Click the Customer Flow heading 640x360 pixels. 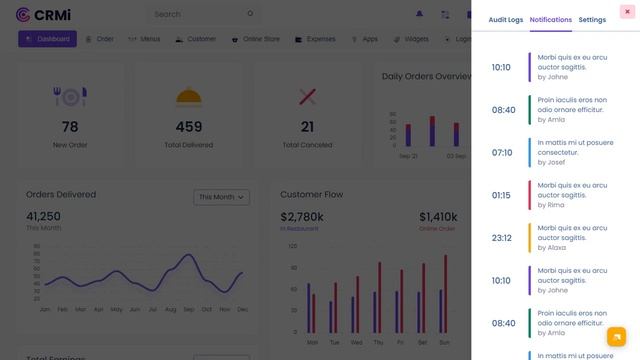311,195
